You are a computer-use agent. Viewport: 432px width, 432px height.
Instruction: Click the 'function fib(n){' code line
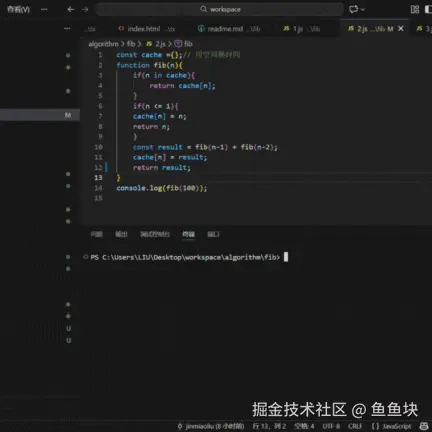(x=149, y=65)
